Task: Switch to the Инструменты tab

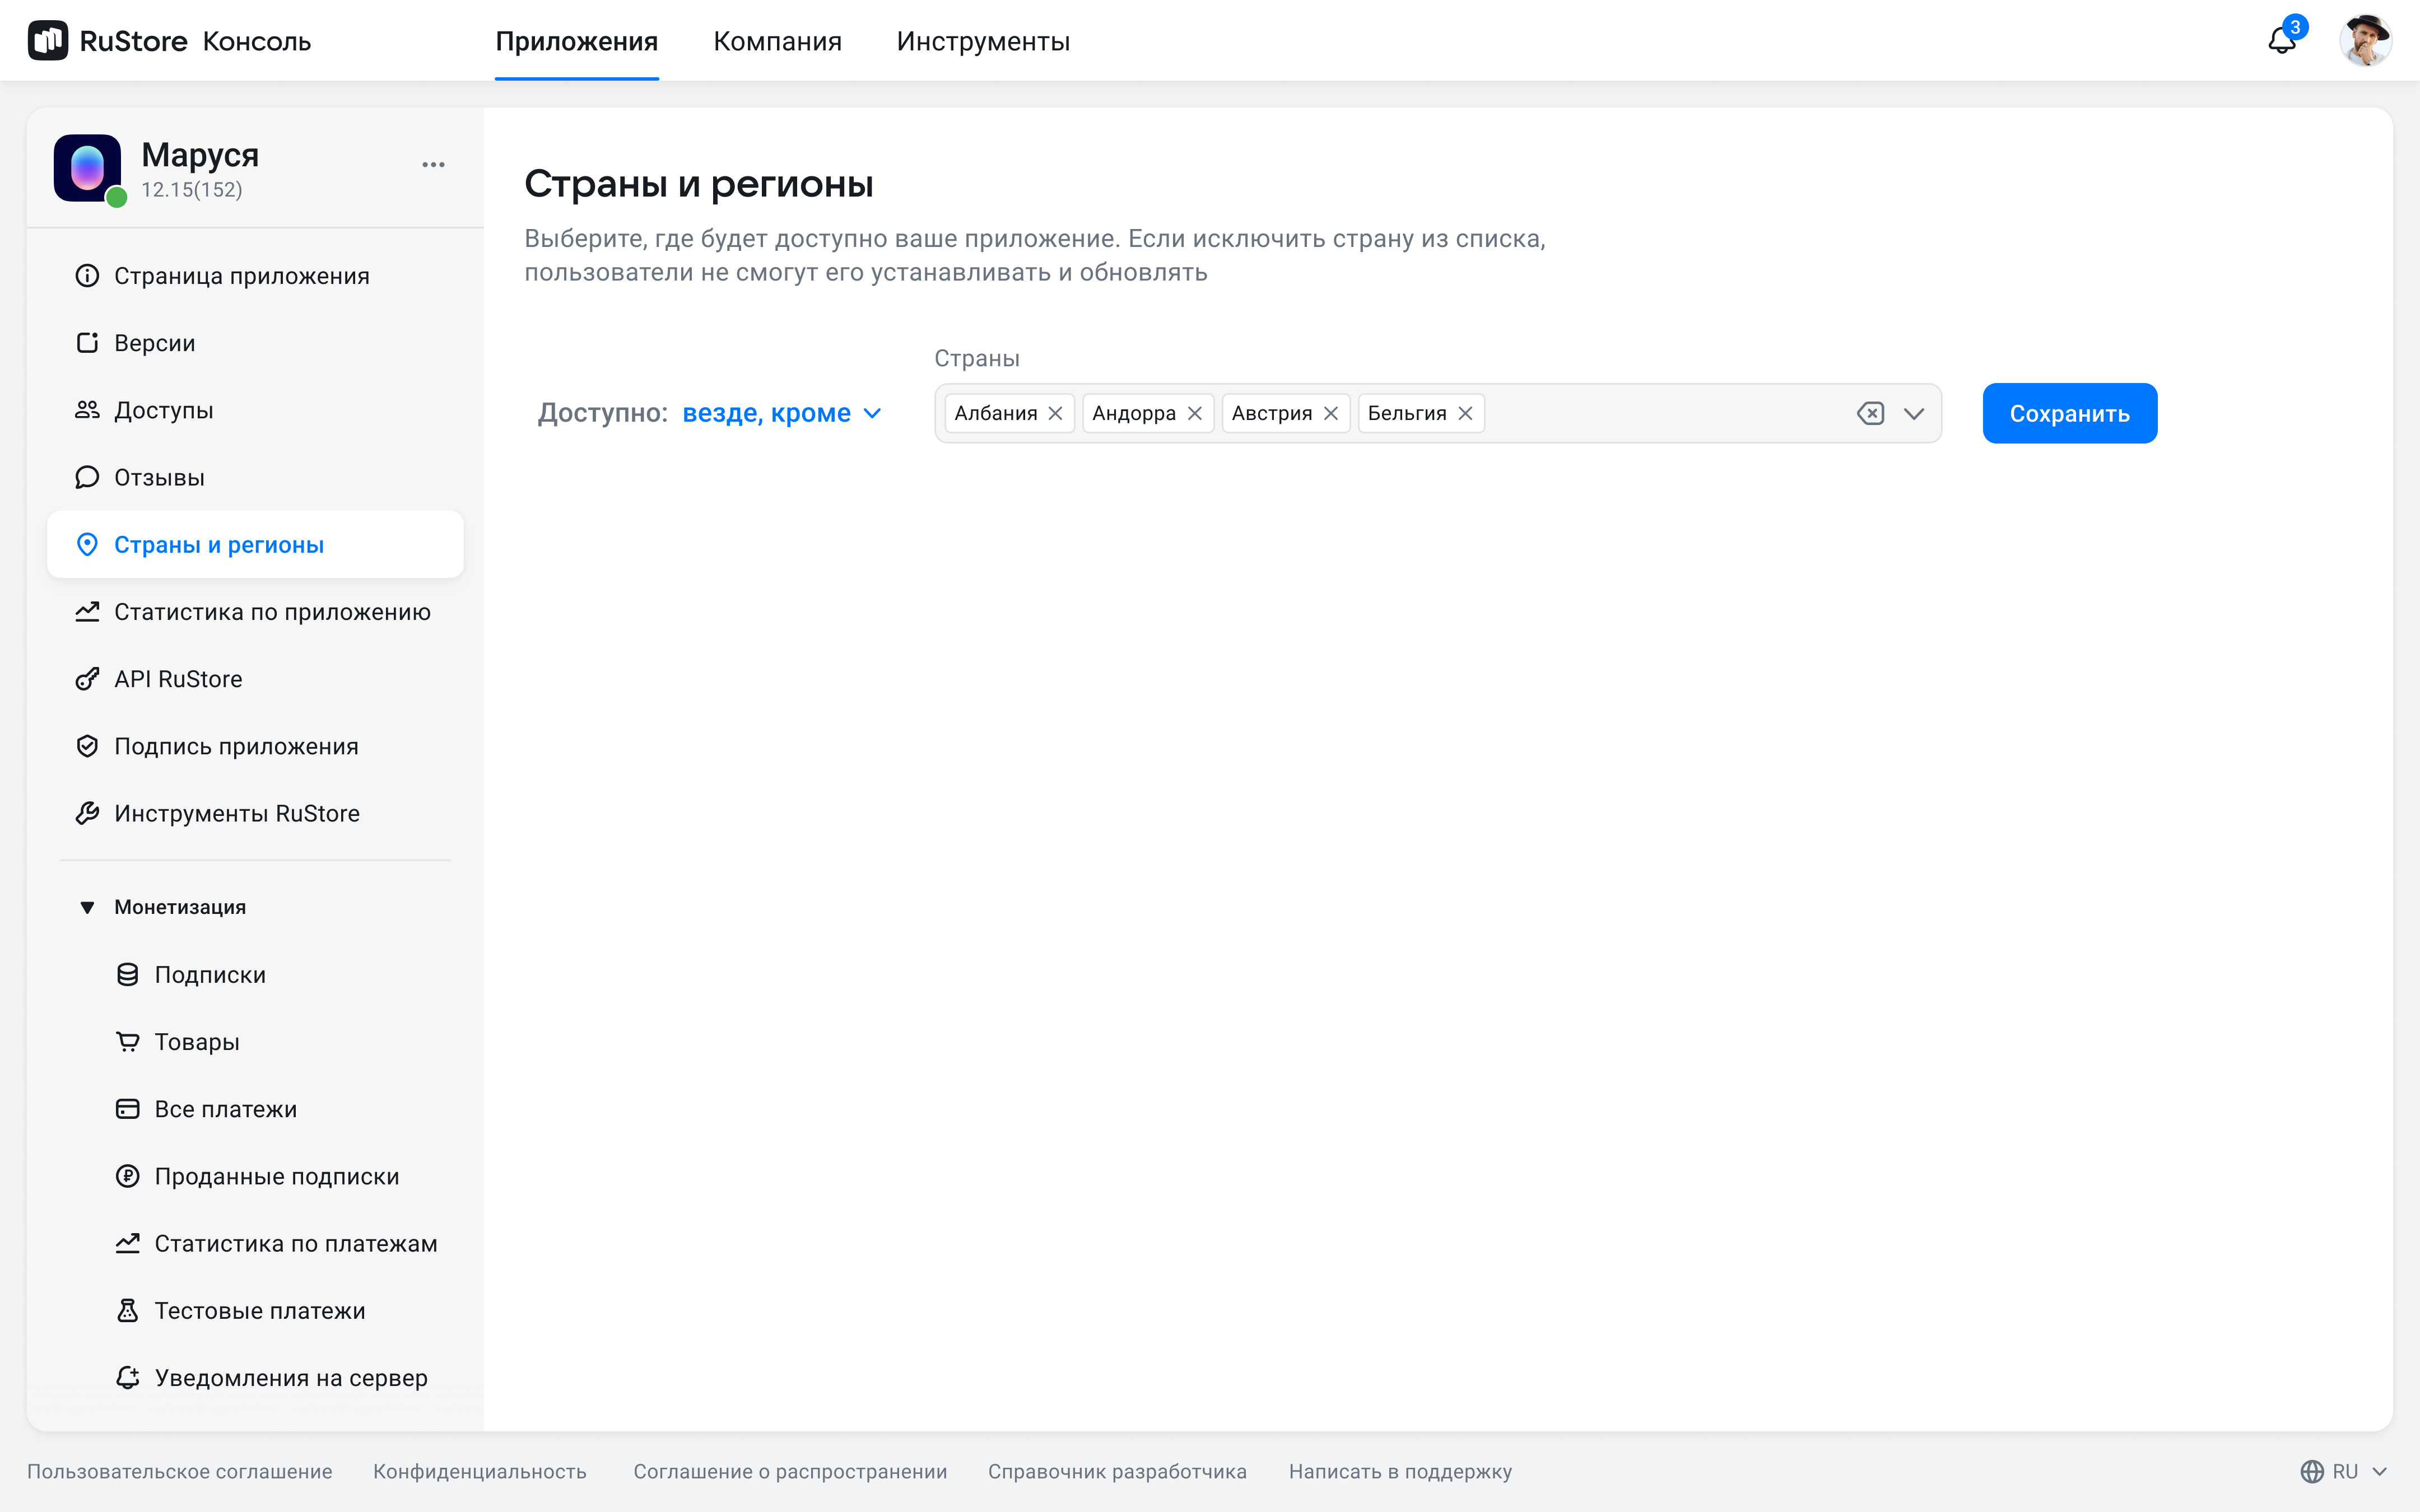Action: [x=983, y=41]
